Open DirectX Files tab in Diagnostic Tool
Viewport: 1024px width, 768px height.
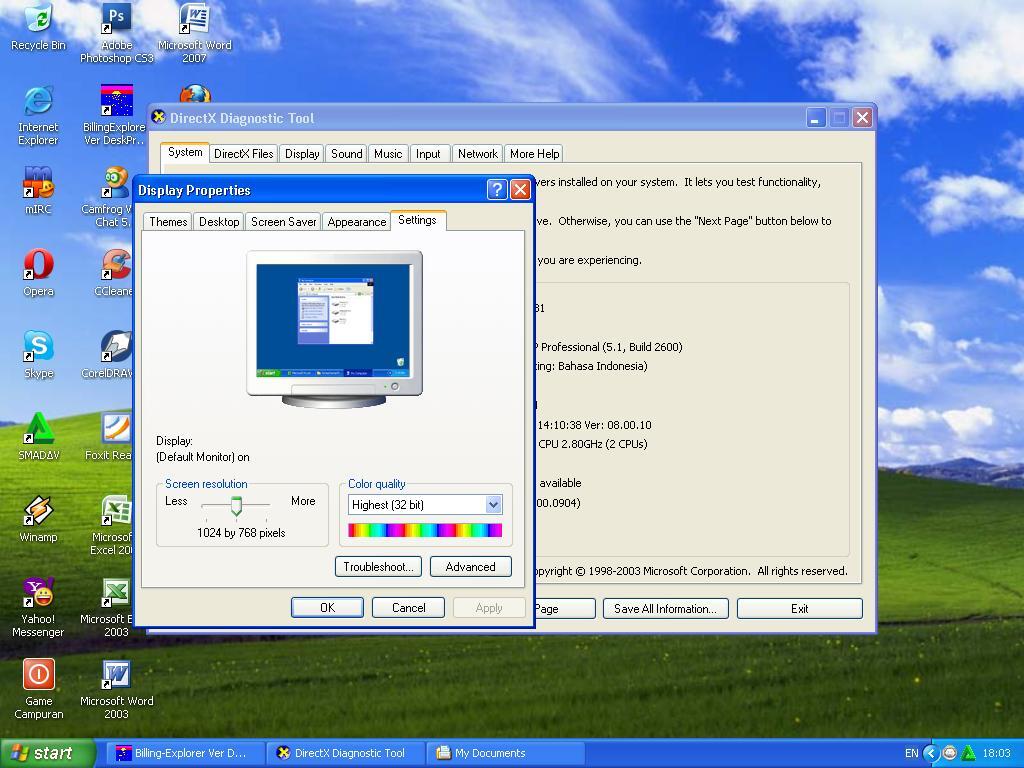point(244,153)
